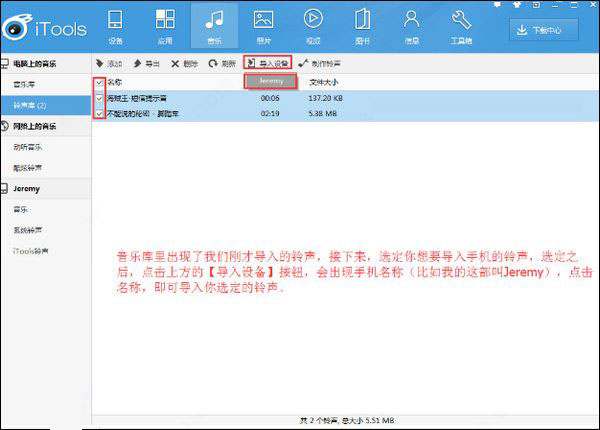Viewport: 600px width, 430px height.
Task: Select iTools铃声 under Jeremy
Action: 46,251
